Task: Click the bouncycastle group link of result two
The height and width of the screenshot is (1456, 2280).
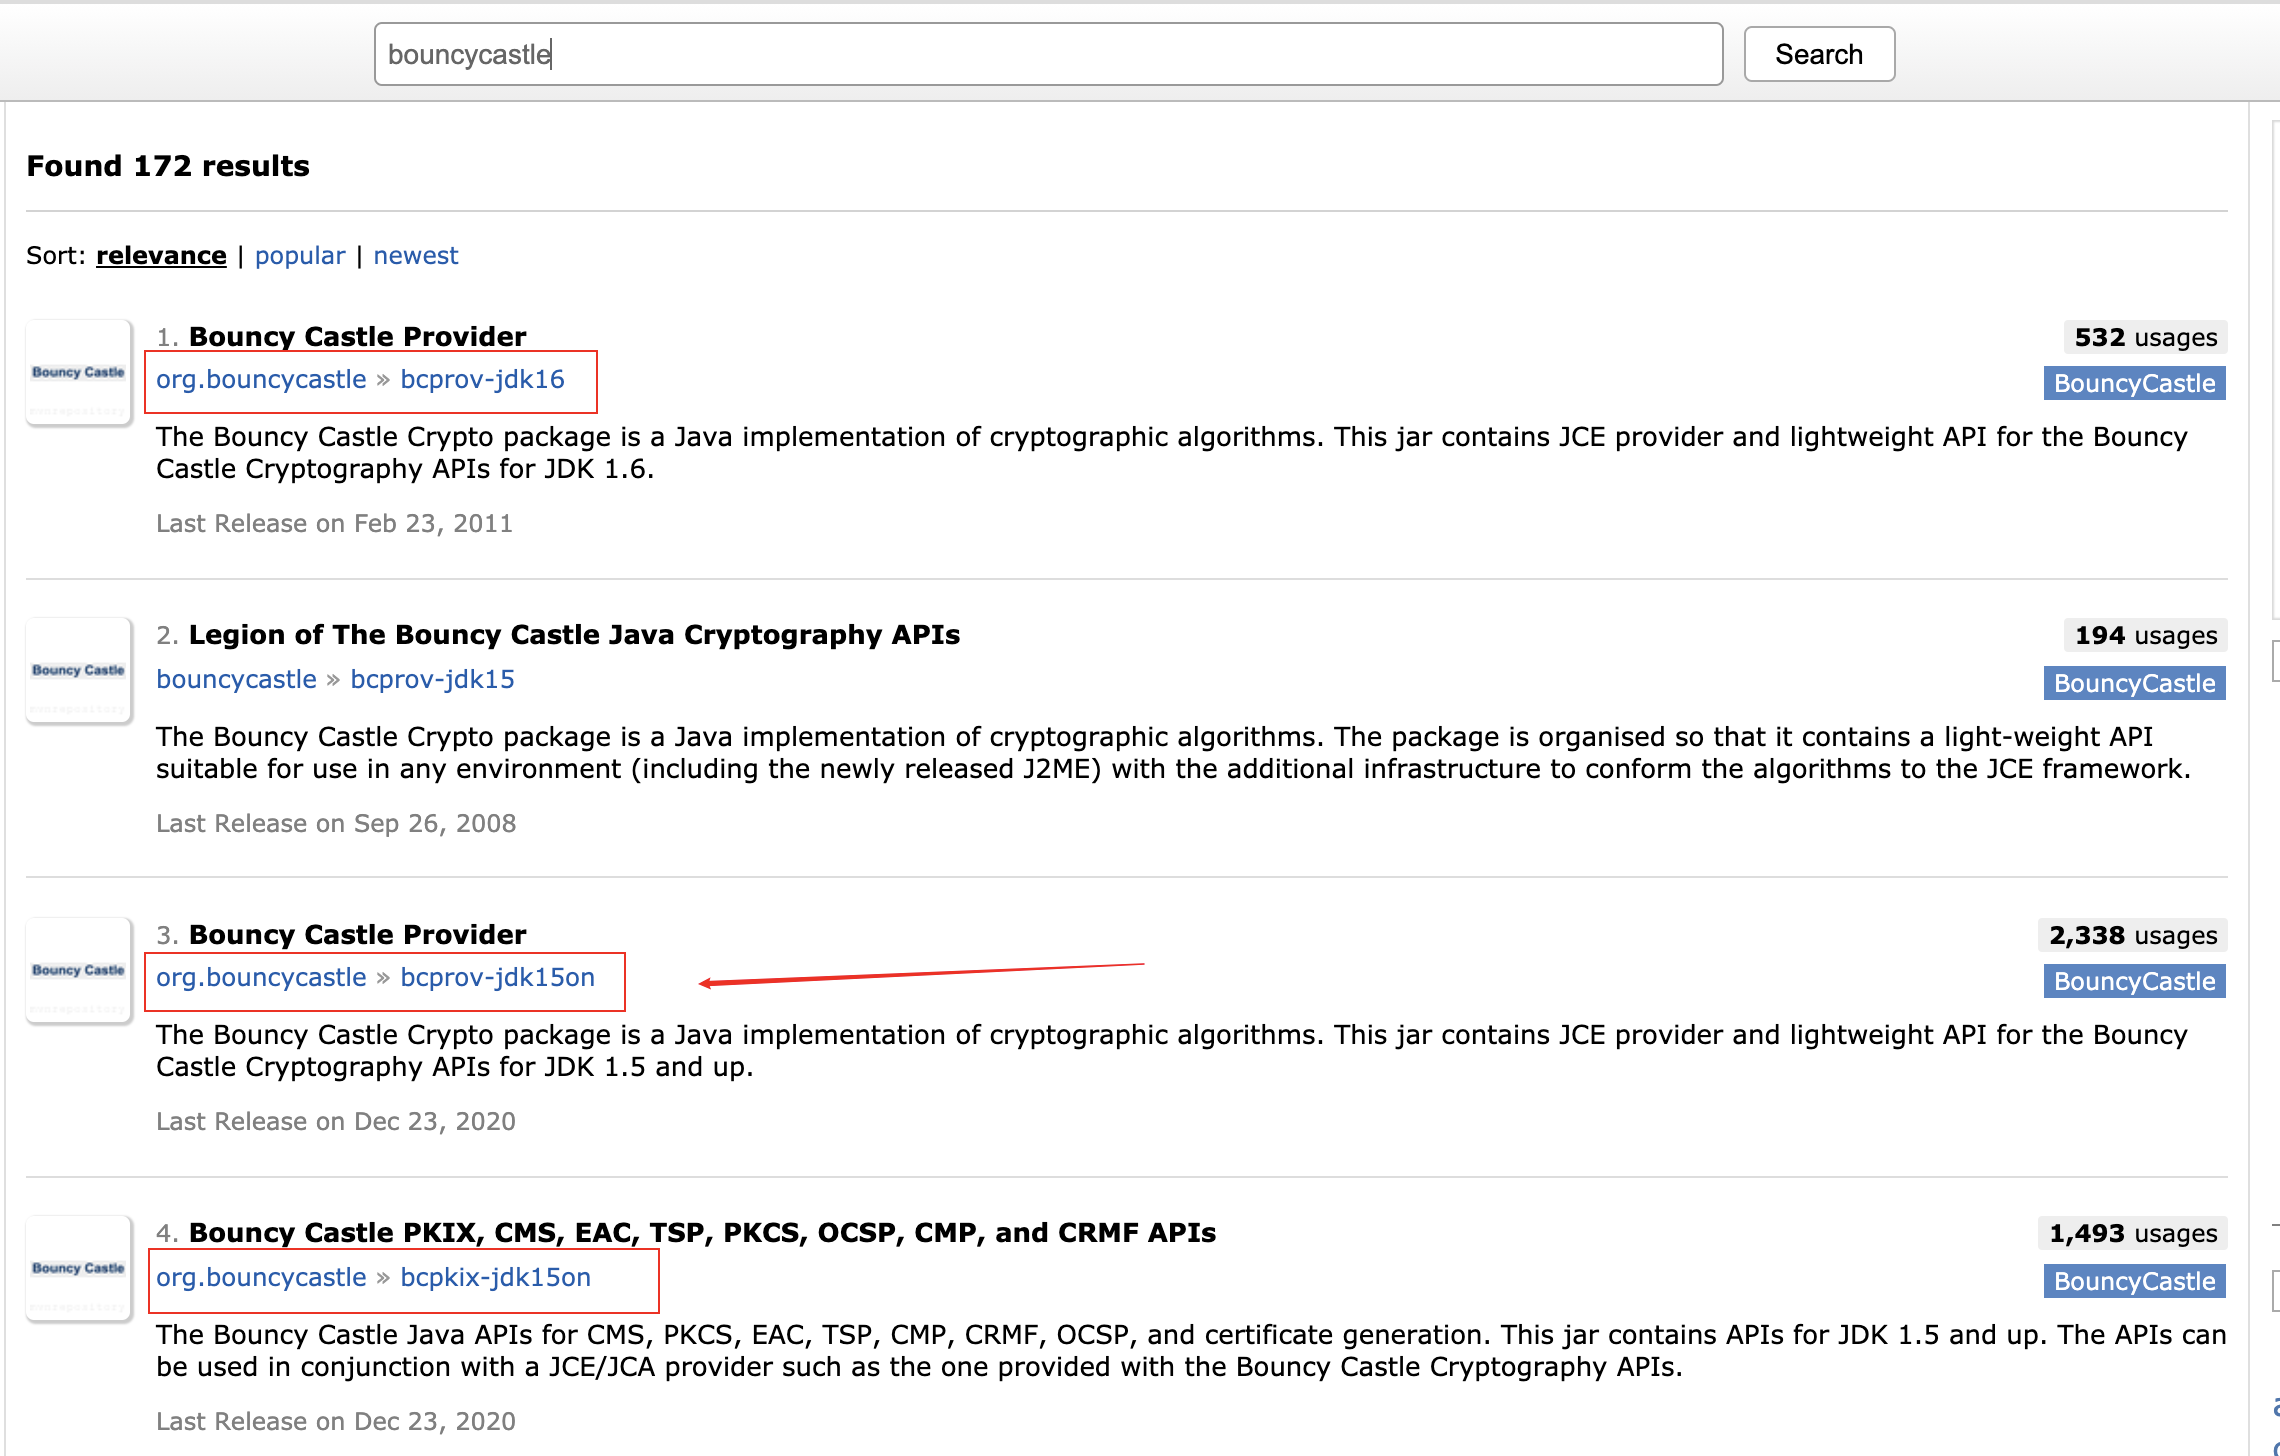Action: pos(236,680)
